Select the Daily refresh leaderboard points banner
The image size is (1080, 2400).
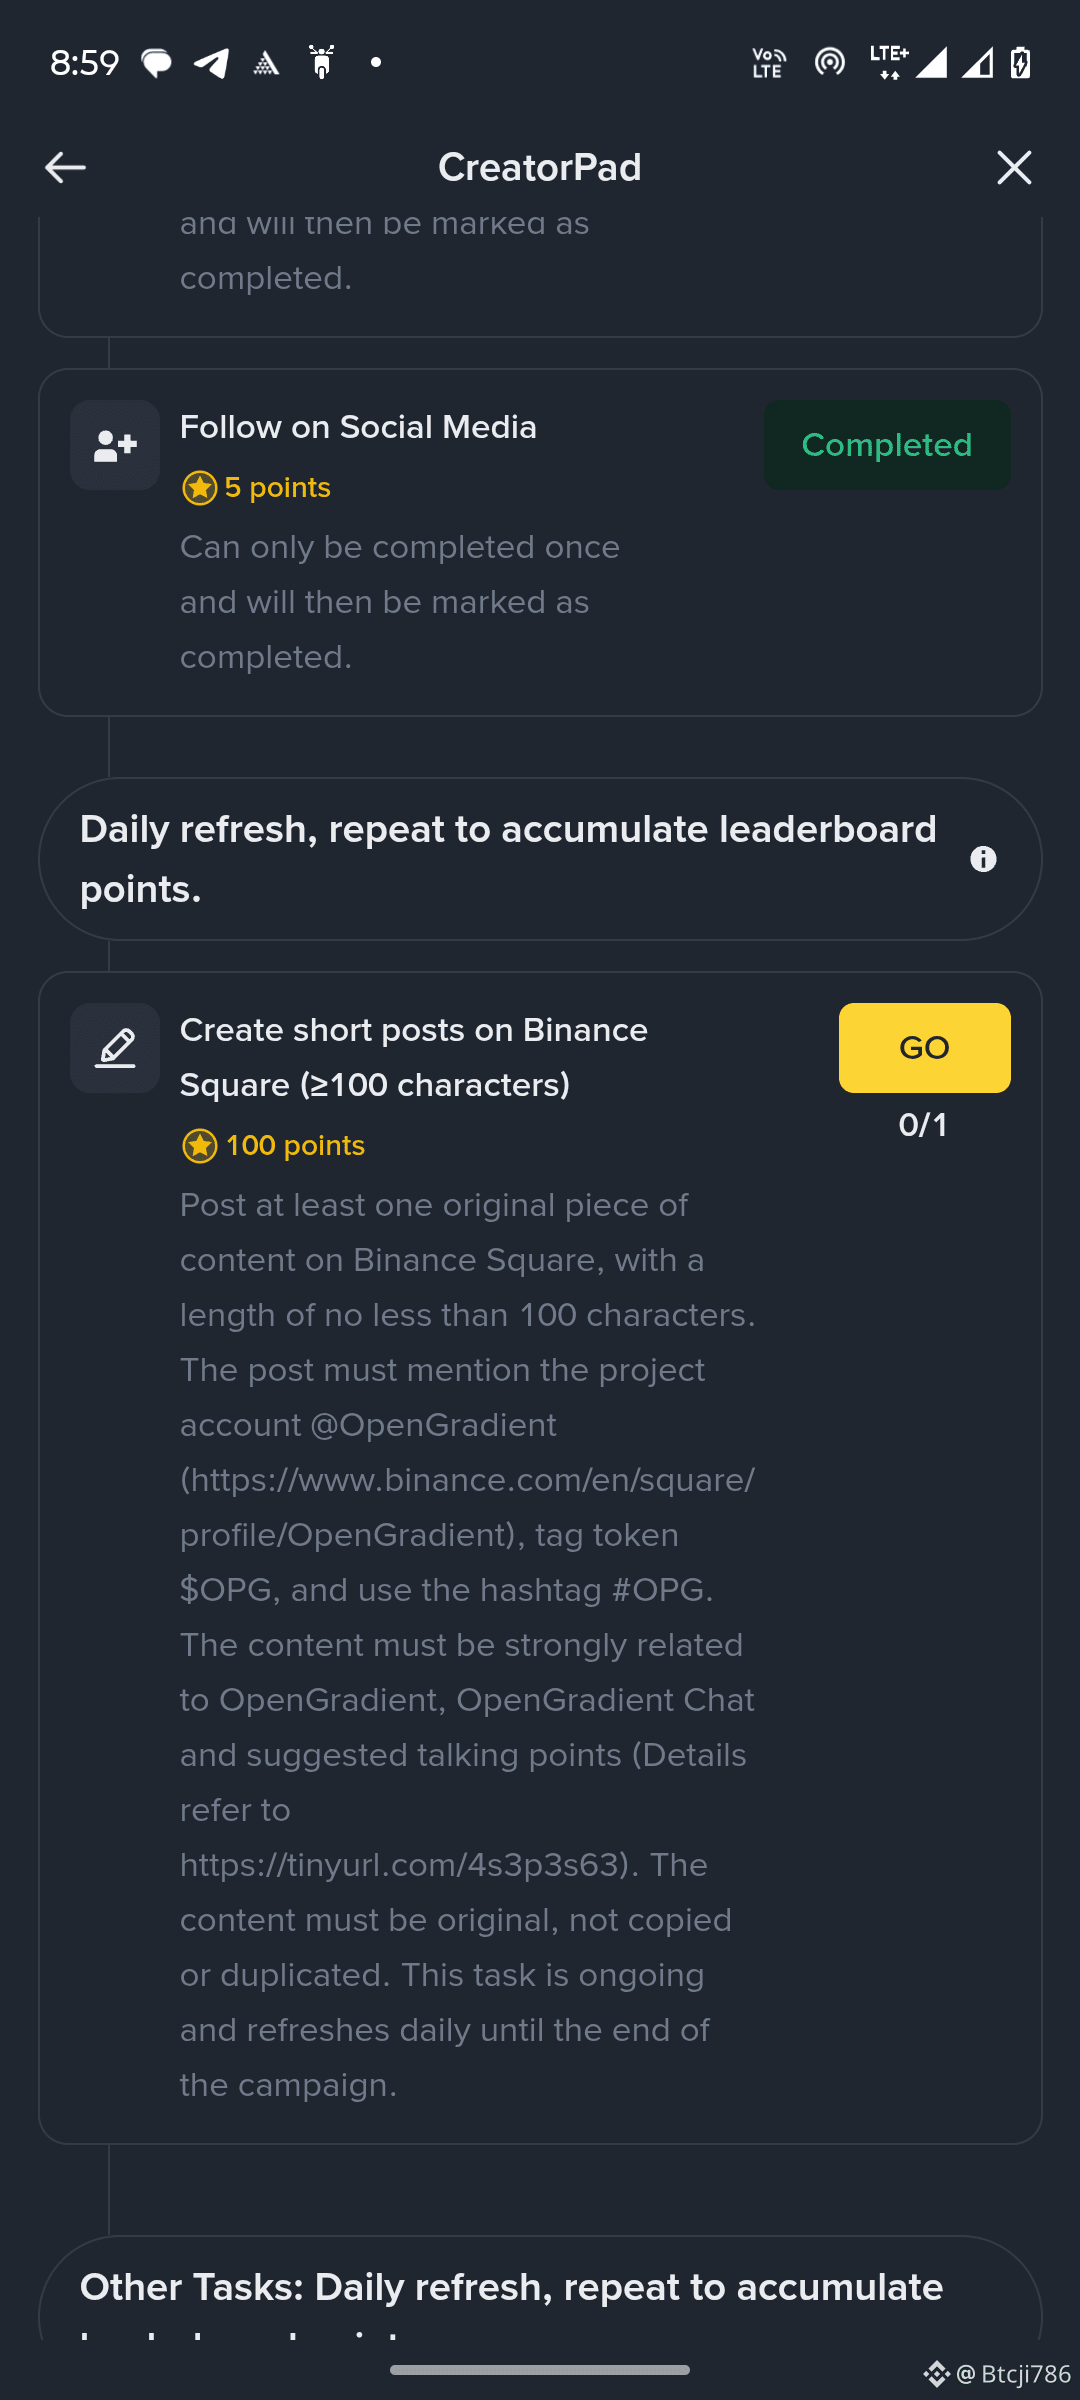[540, 859]
